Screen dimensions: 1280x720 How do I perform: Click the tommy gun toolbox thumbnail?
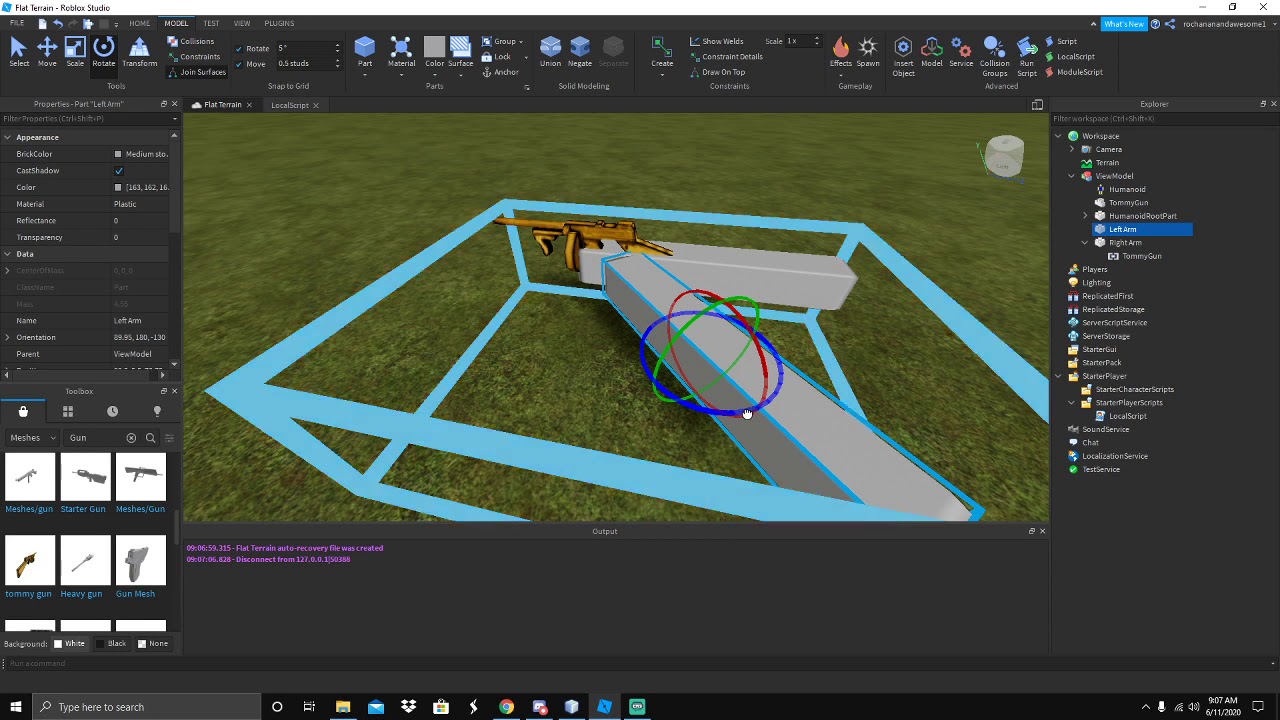29,560
